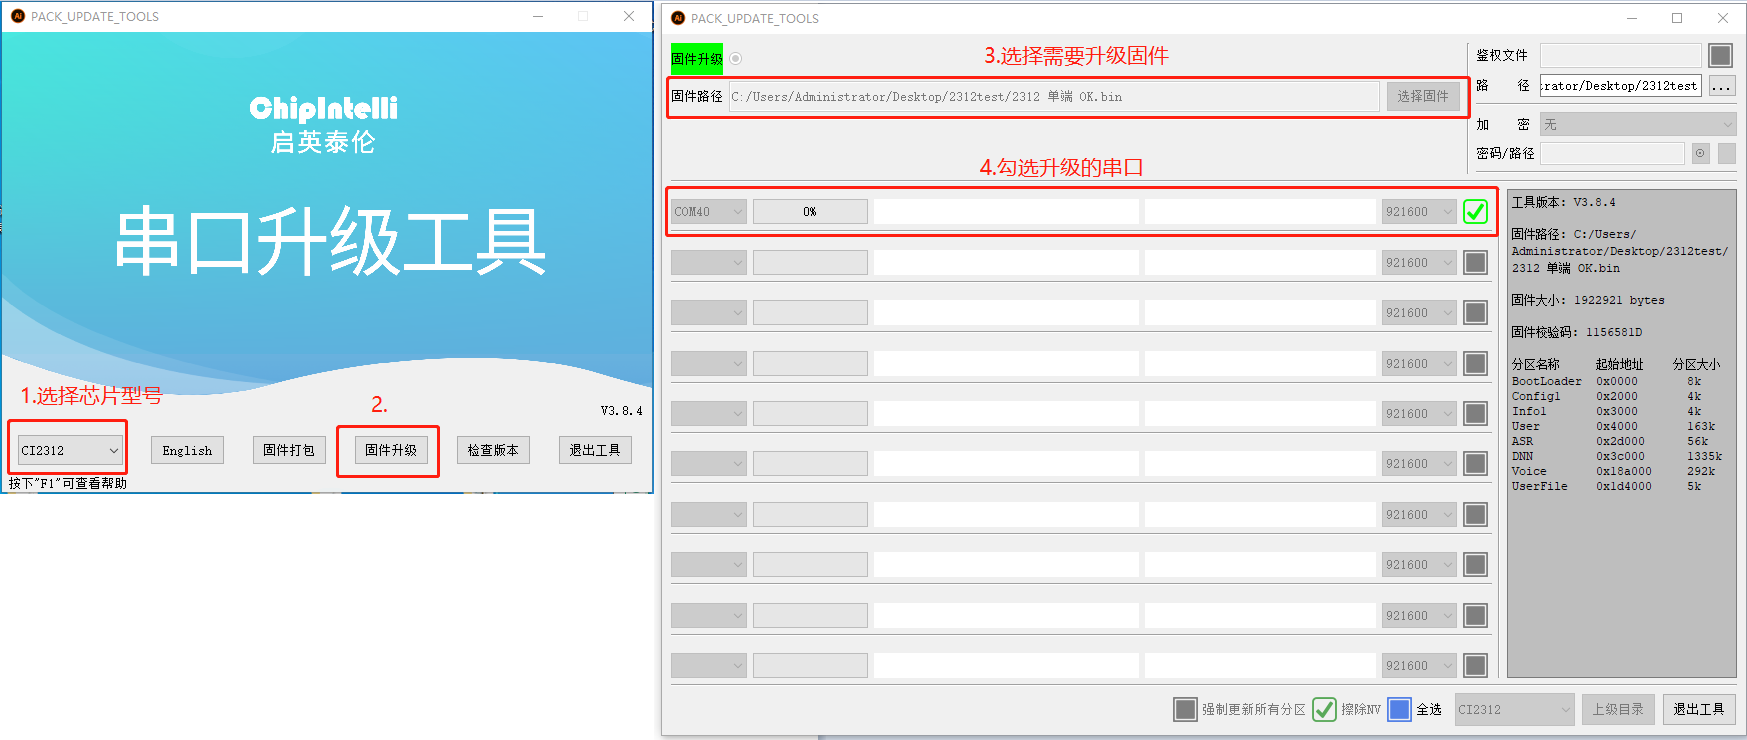Tick the checkbox in the second port row
1747x740 pixels.
(x=1475, y=262)
